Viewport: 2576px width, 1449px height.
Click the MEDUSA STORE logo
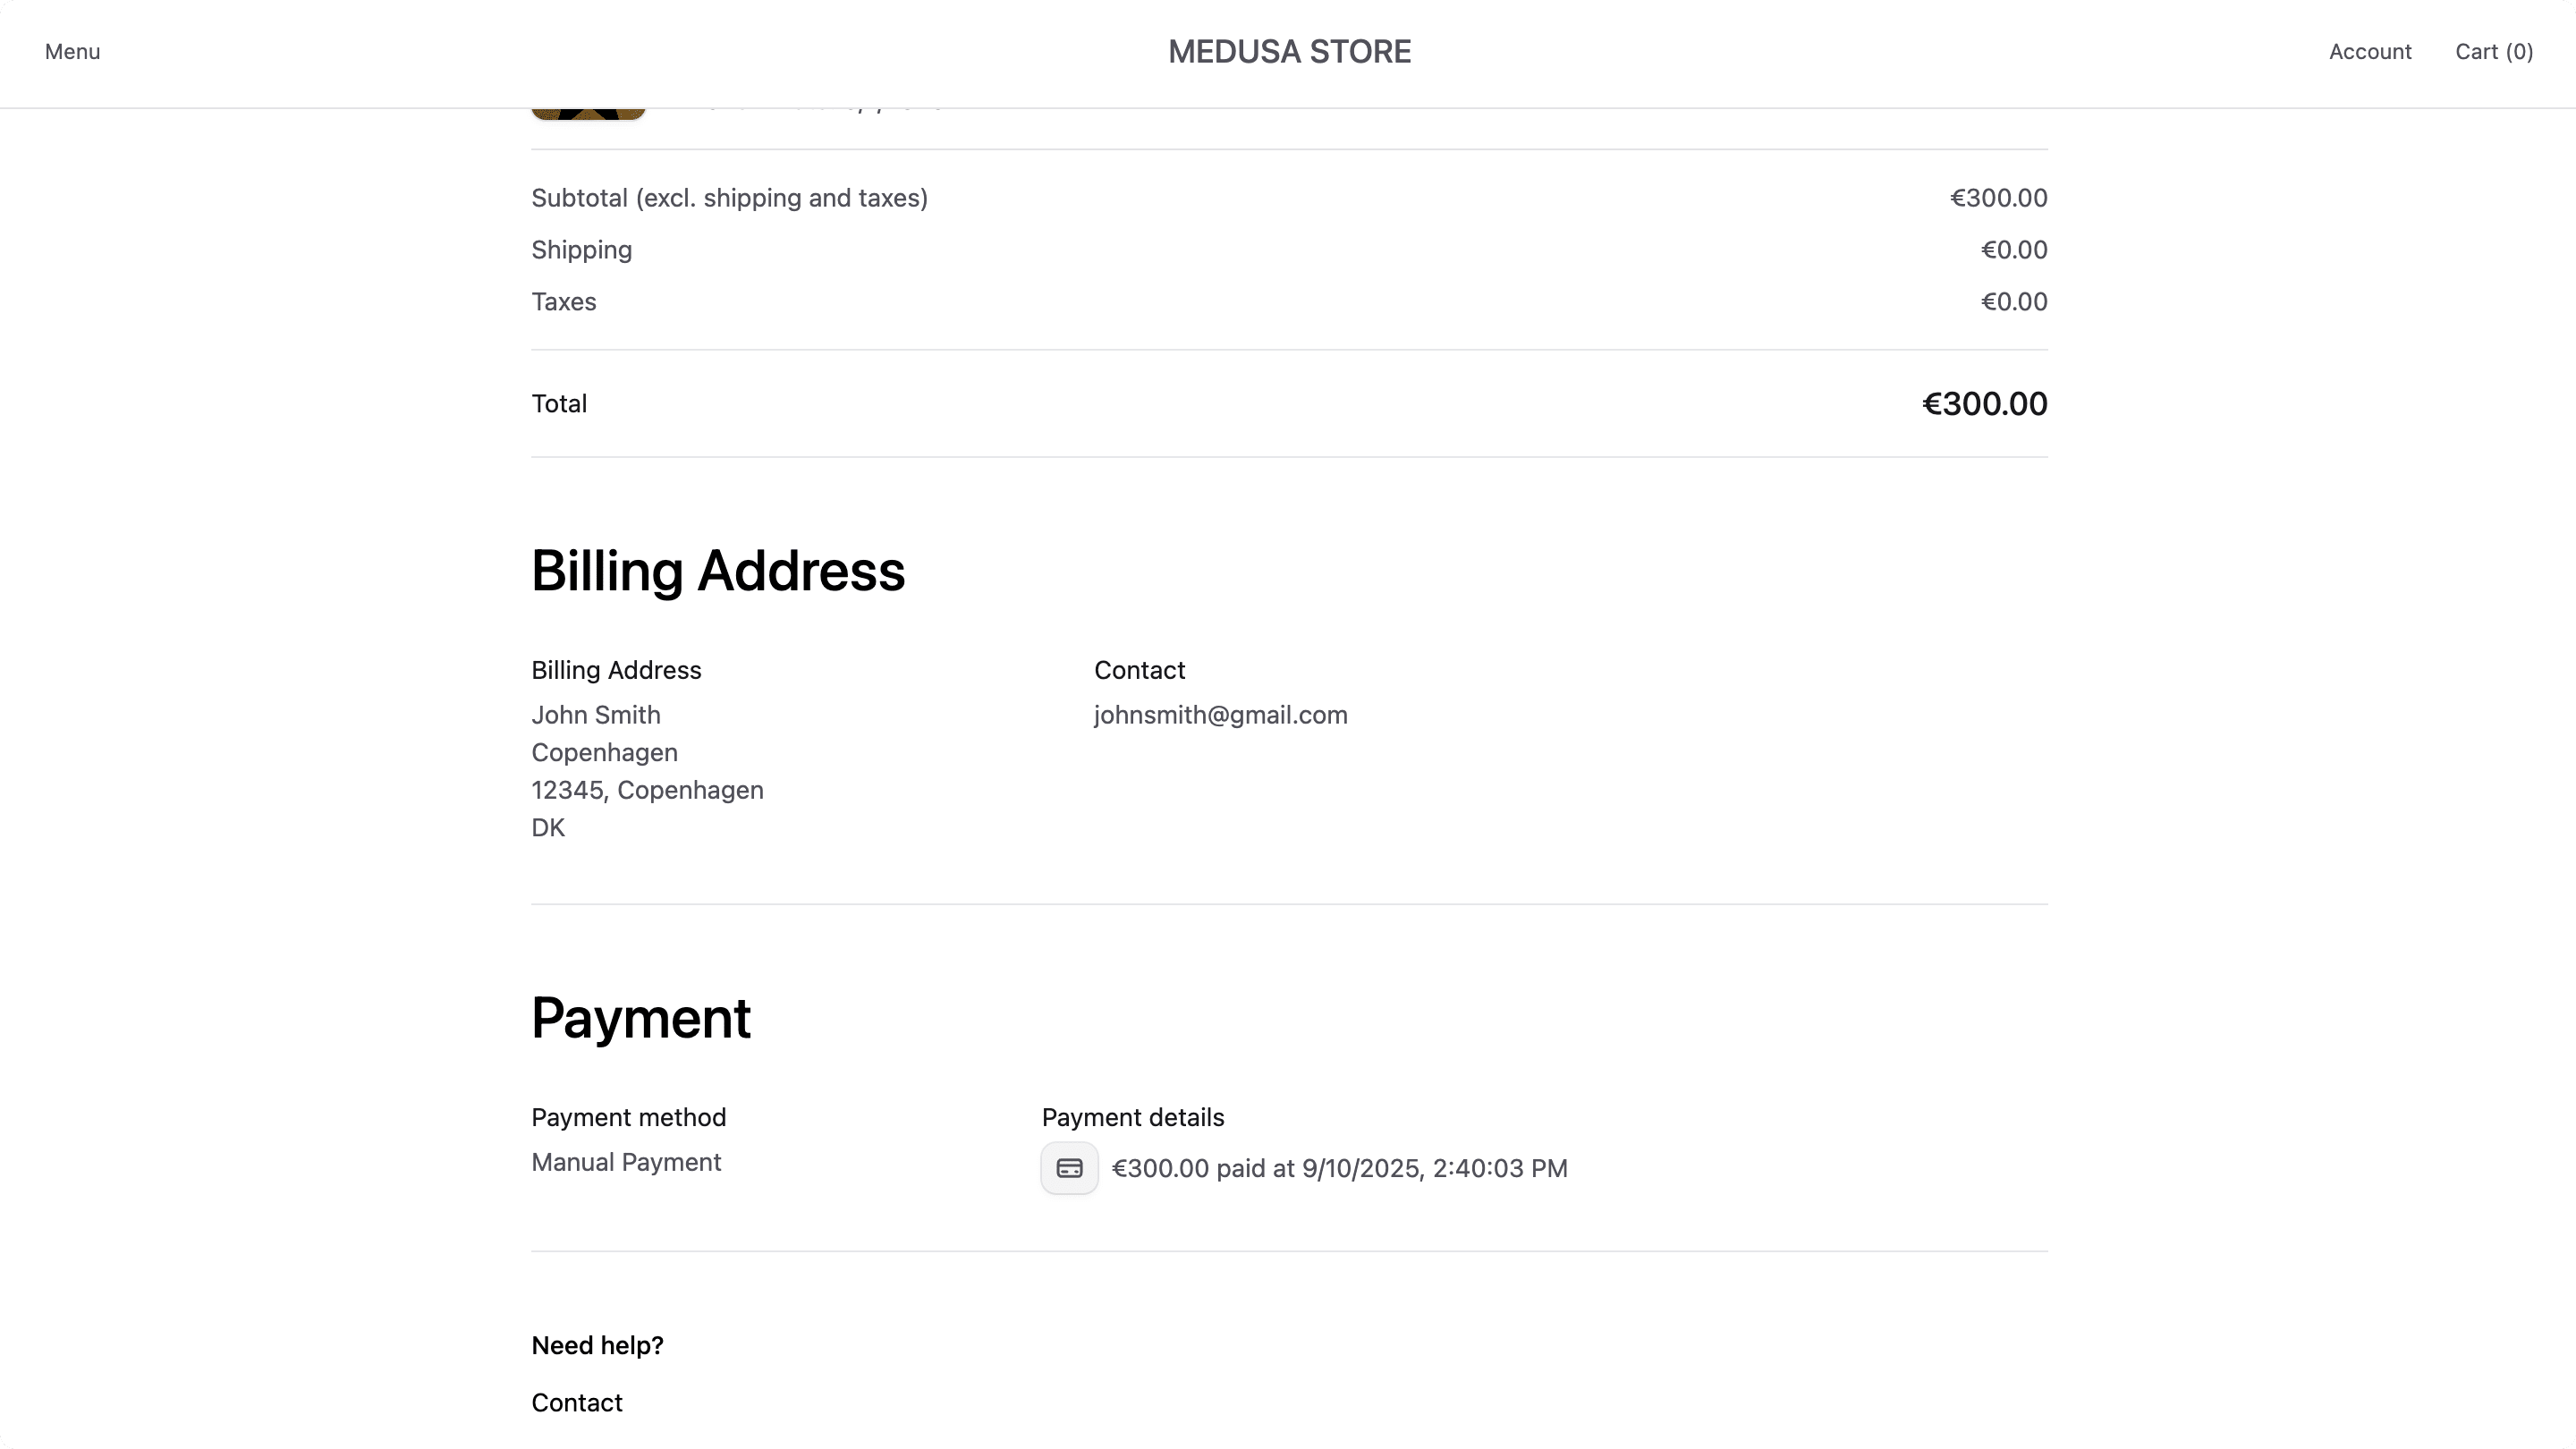[1288, 51]
